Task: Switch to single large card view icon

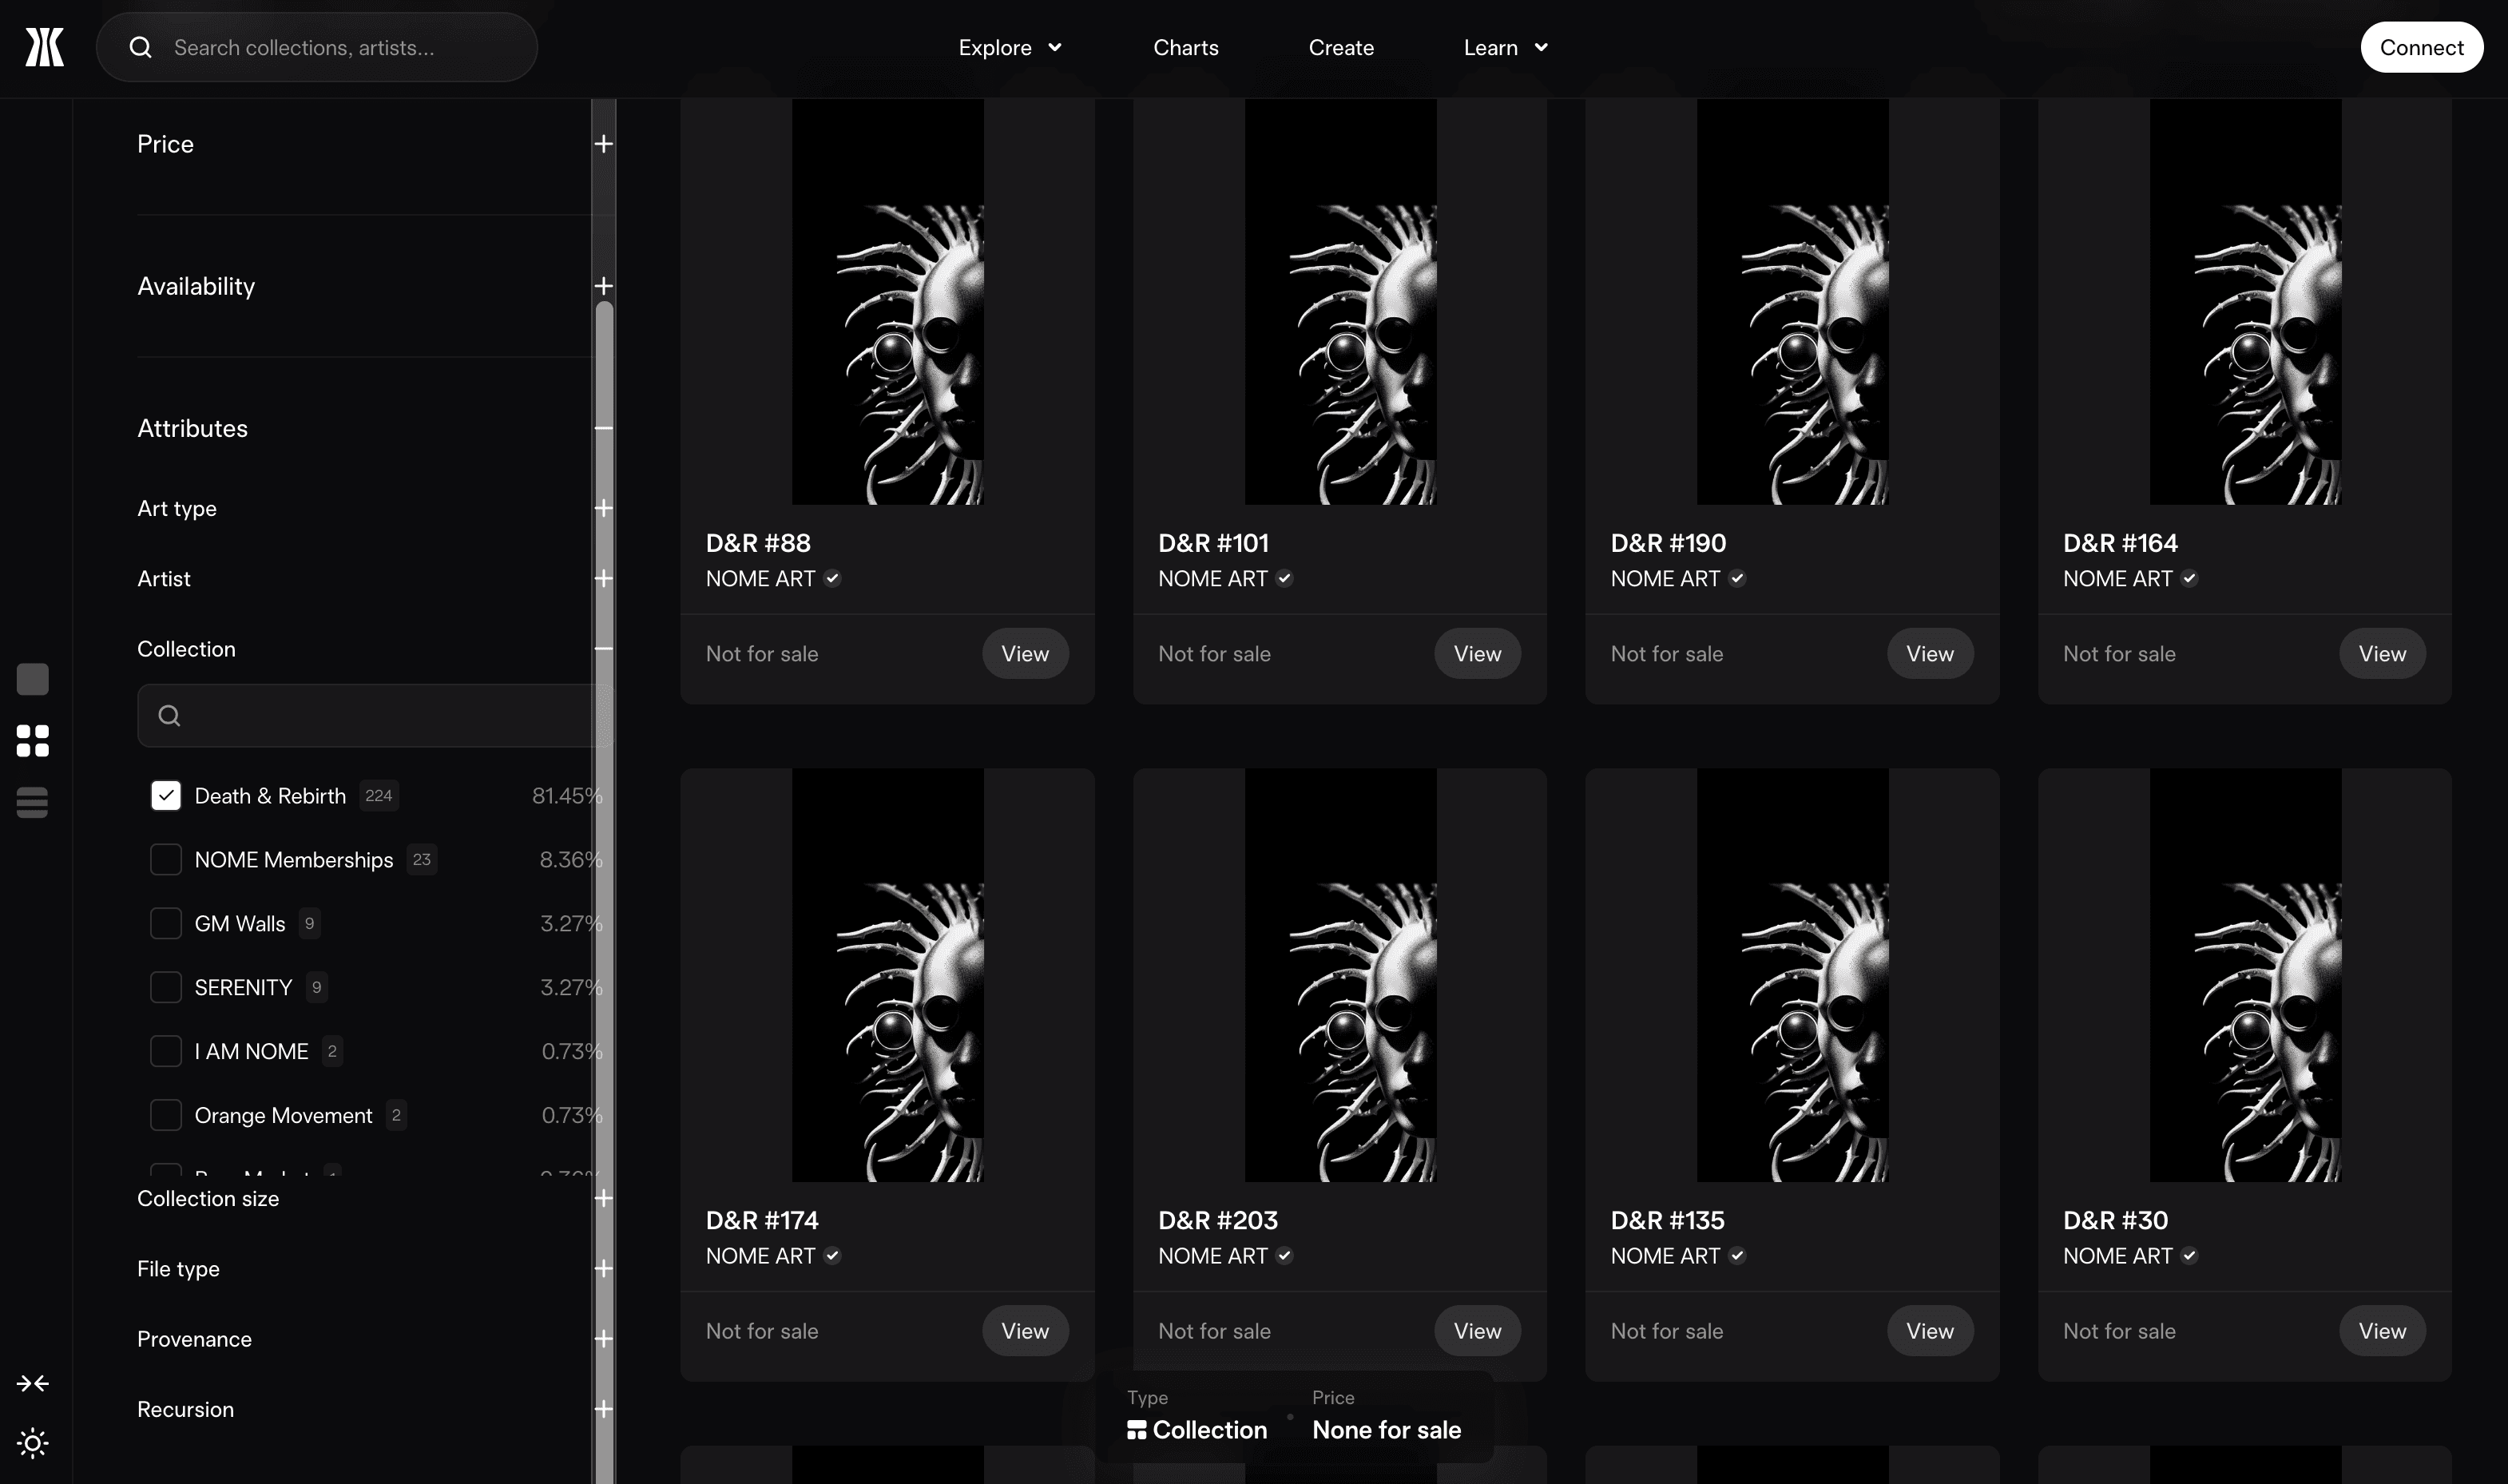Action: (x=32, y=679)
